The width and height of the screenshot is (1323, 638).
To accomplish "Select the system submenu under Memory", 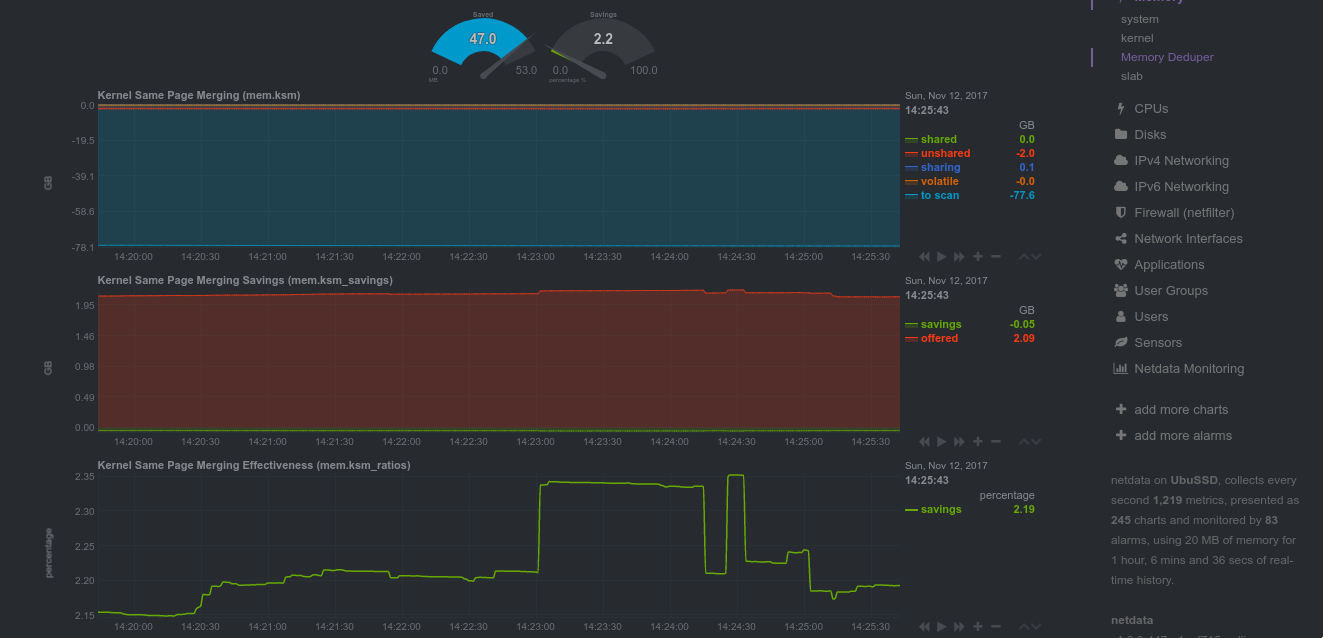I will (1140, 18).
